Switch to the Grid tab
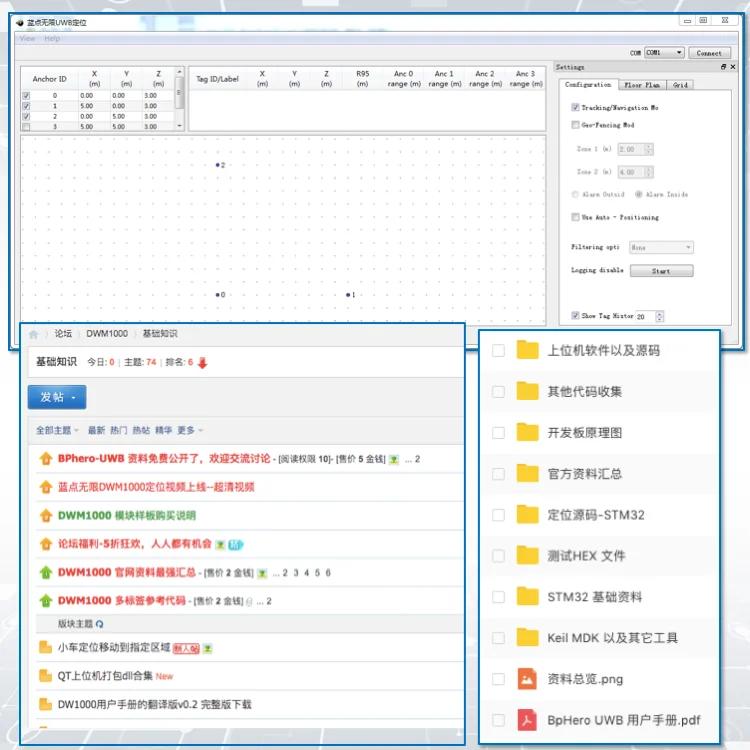 [680, 85]
